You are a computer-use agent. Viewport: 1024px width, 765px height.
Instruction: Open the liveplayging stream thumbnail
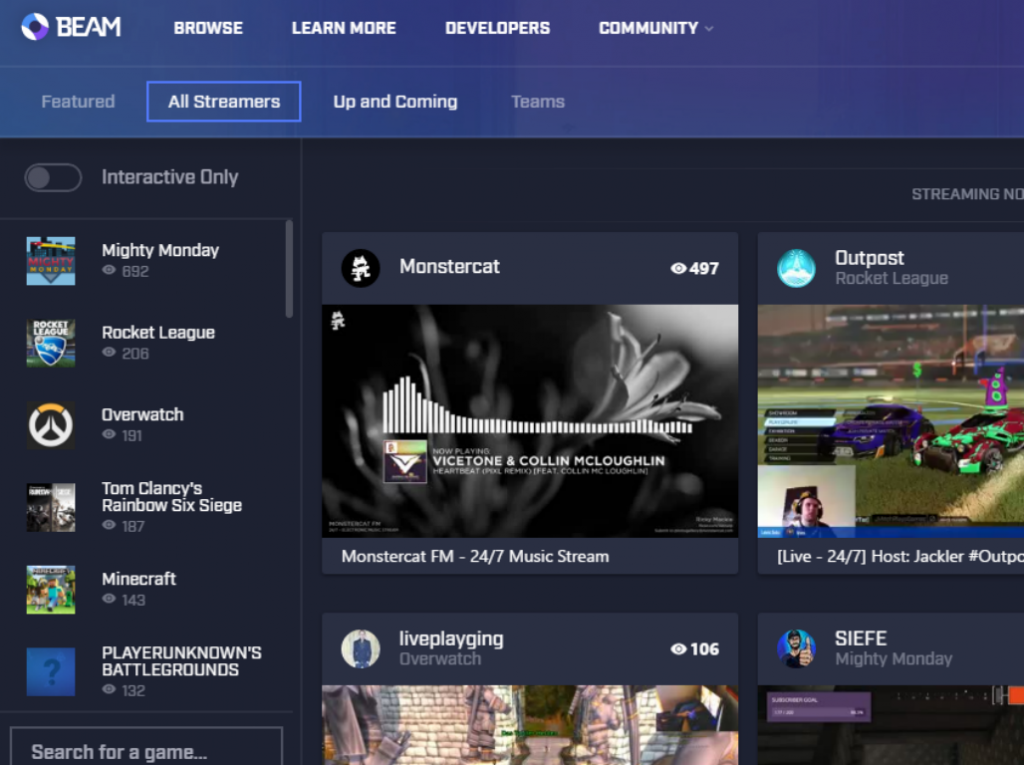click(x=530, y=724)
